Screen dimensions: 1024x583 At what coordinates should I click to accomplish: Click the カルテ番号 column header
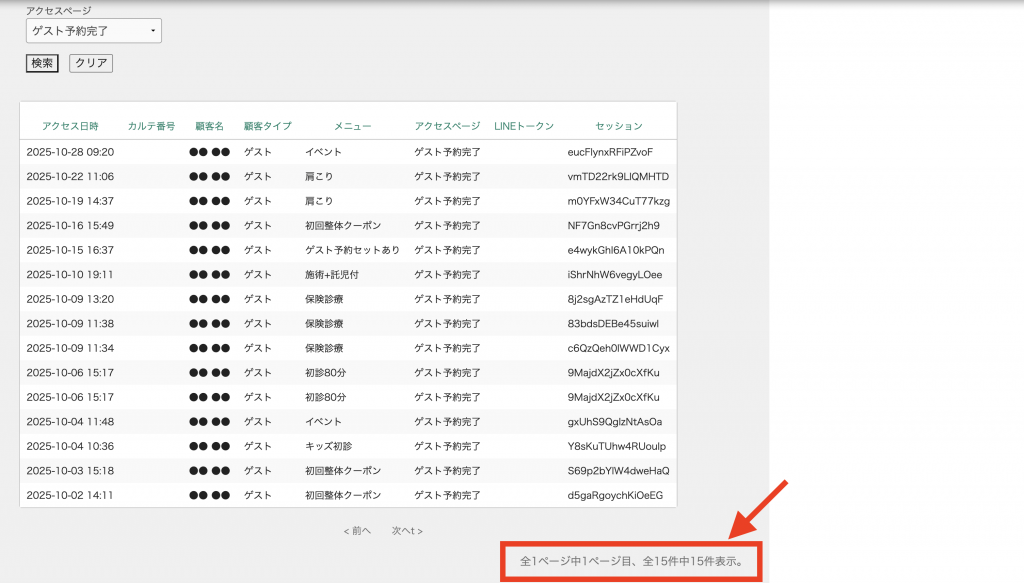click(x=151, y=126)
